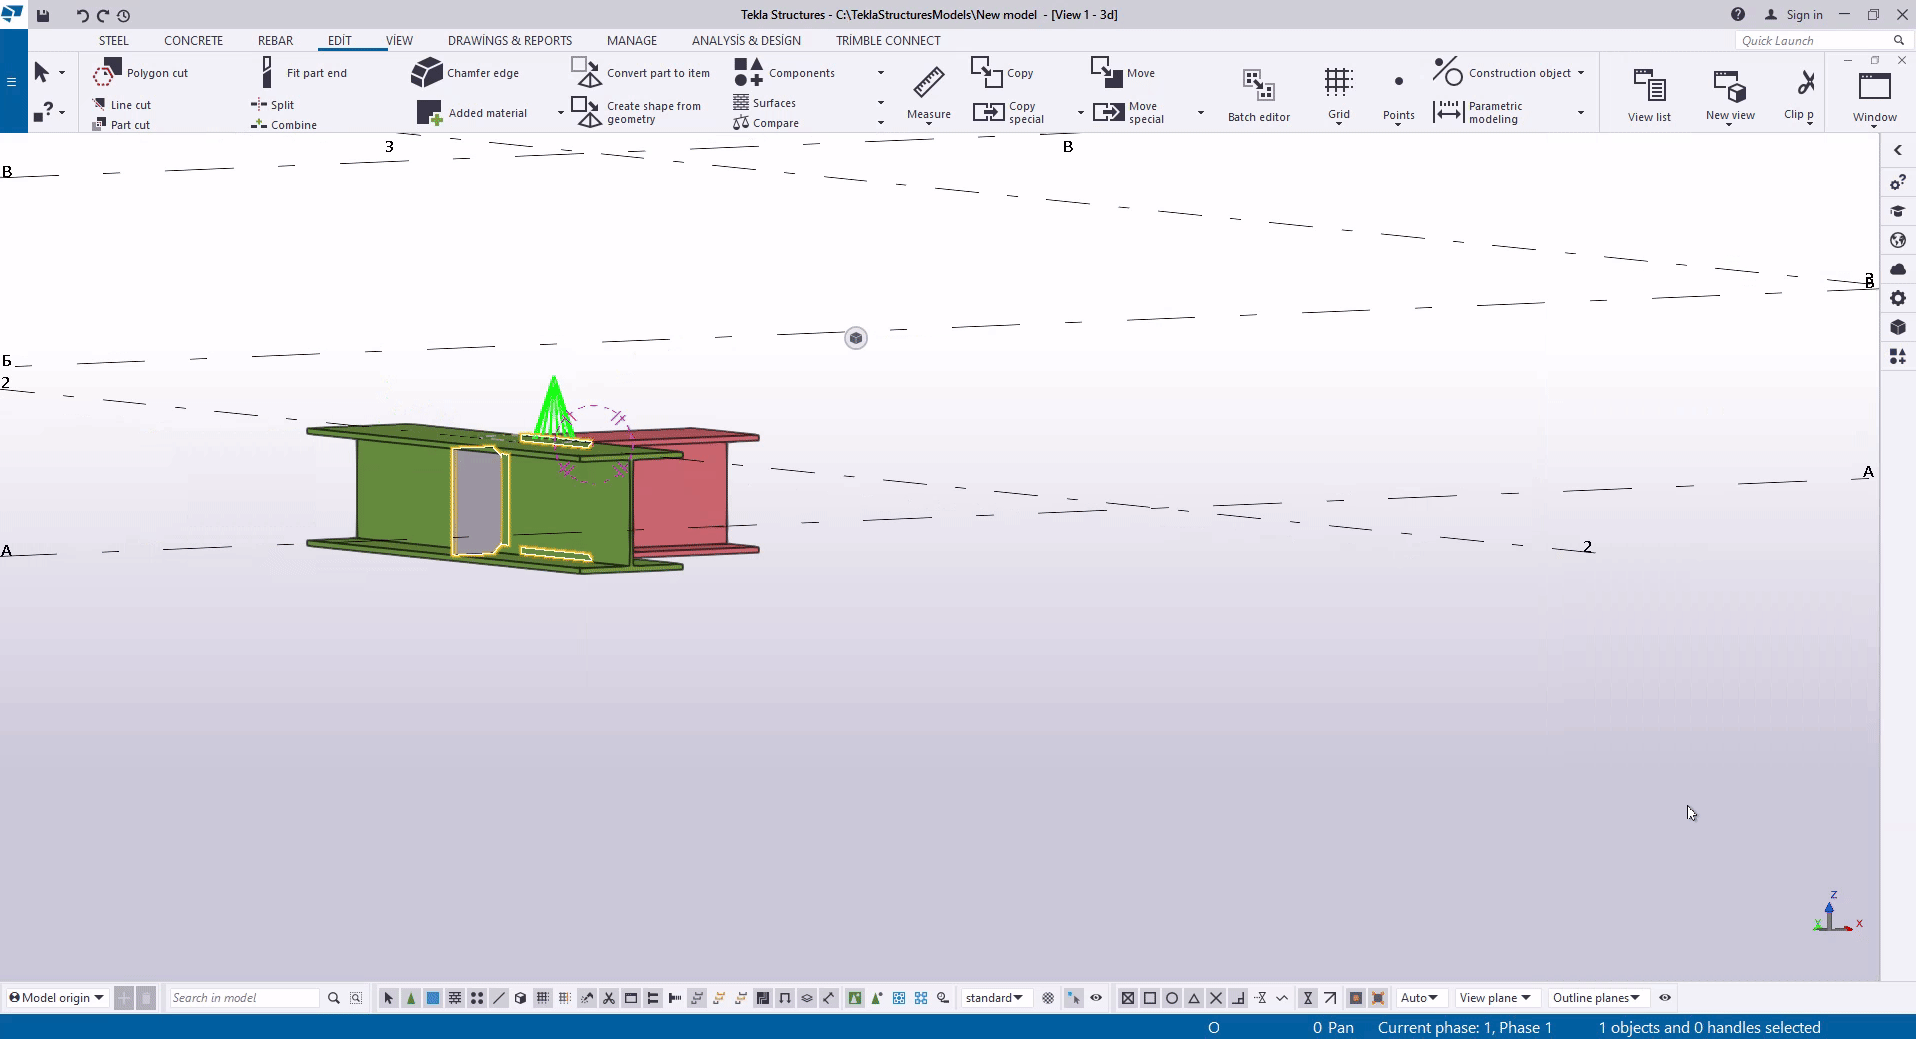Open the Outline planes dropdown
Image resolution: width=1916 pixels, height=1039 pixels.
[x=1597, y=998]
